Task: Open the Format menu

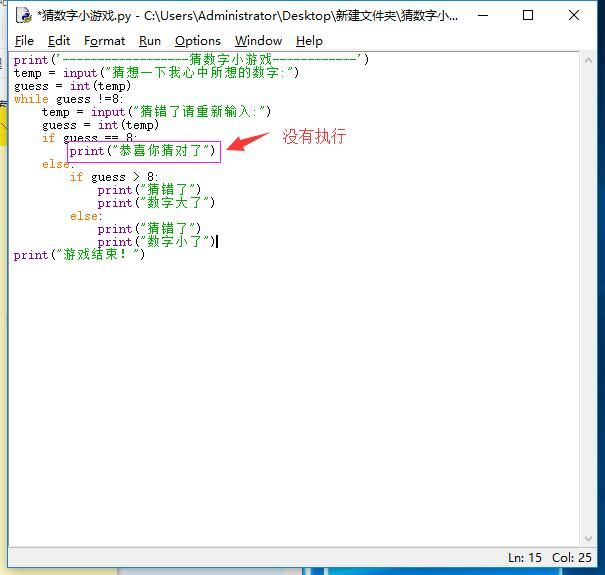Action: (x=104, y=41)
